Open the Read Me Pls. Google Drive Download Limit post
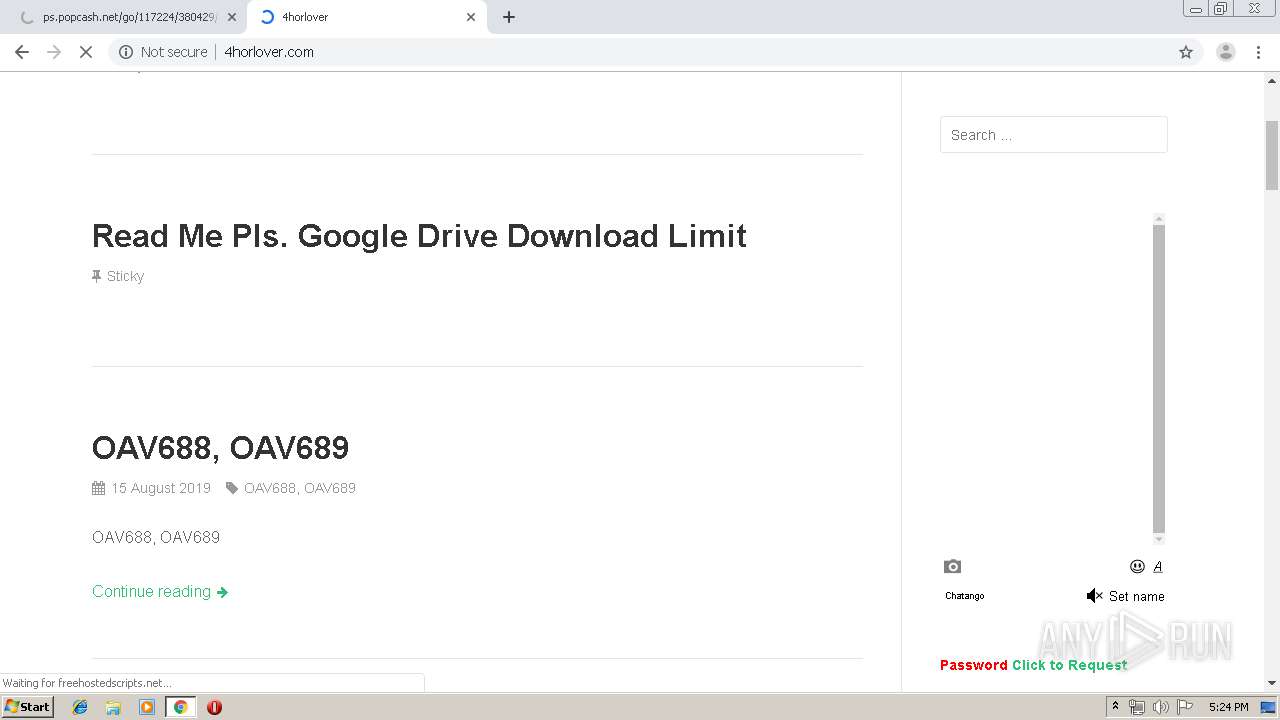 419,236
